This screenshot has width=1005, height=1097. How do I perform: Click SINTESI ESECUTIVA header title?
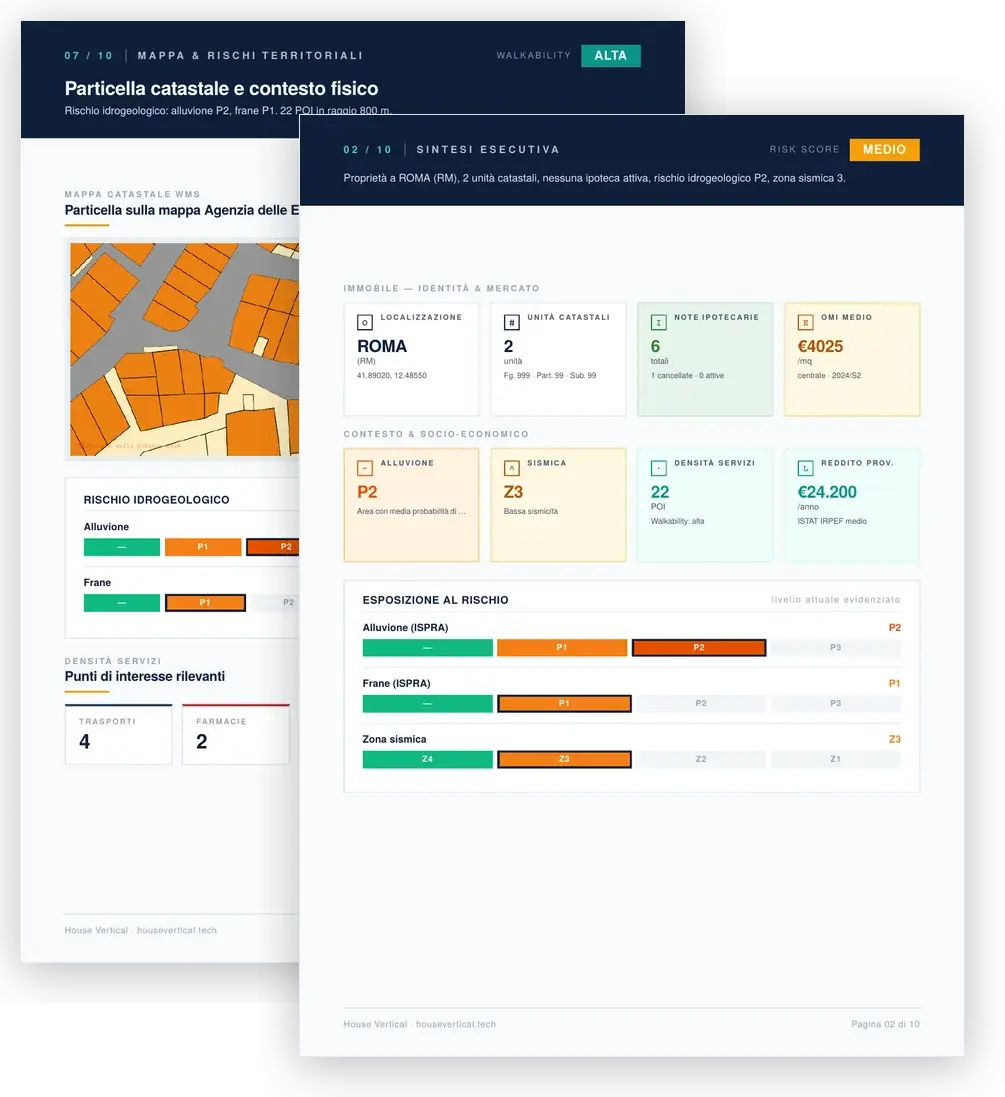488,150
